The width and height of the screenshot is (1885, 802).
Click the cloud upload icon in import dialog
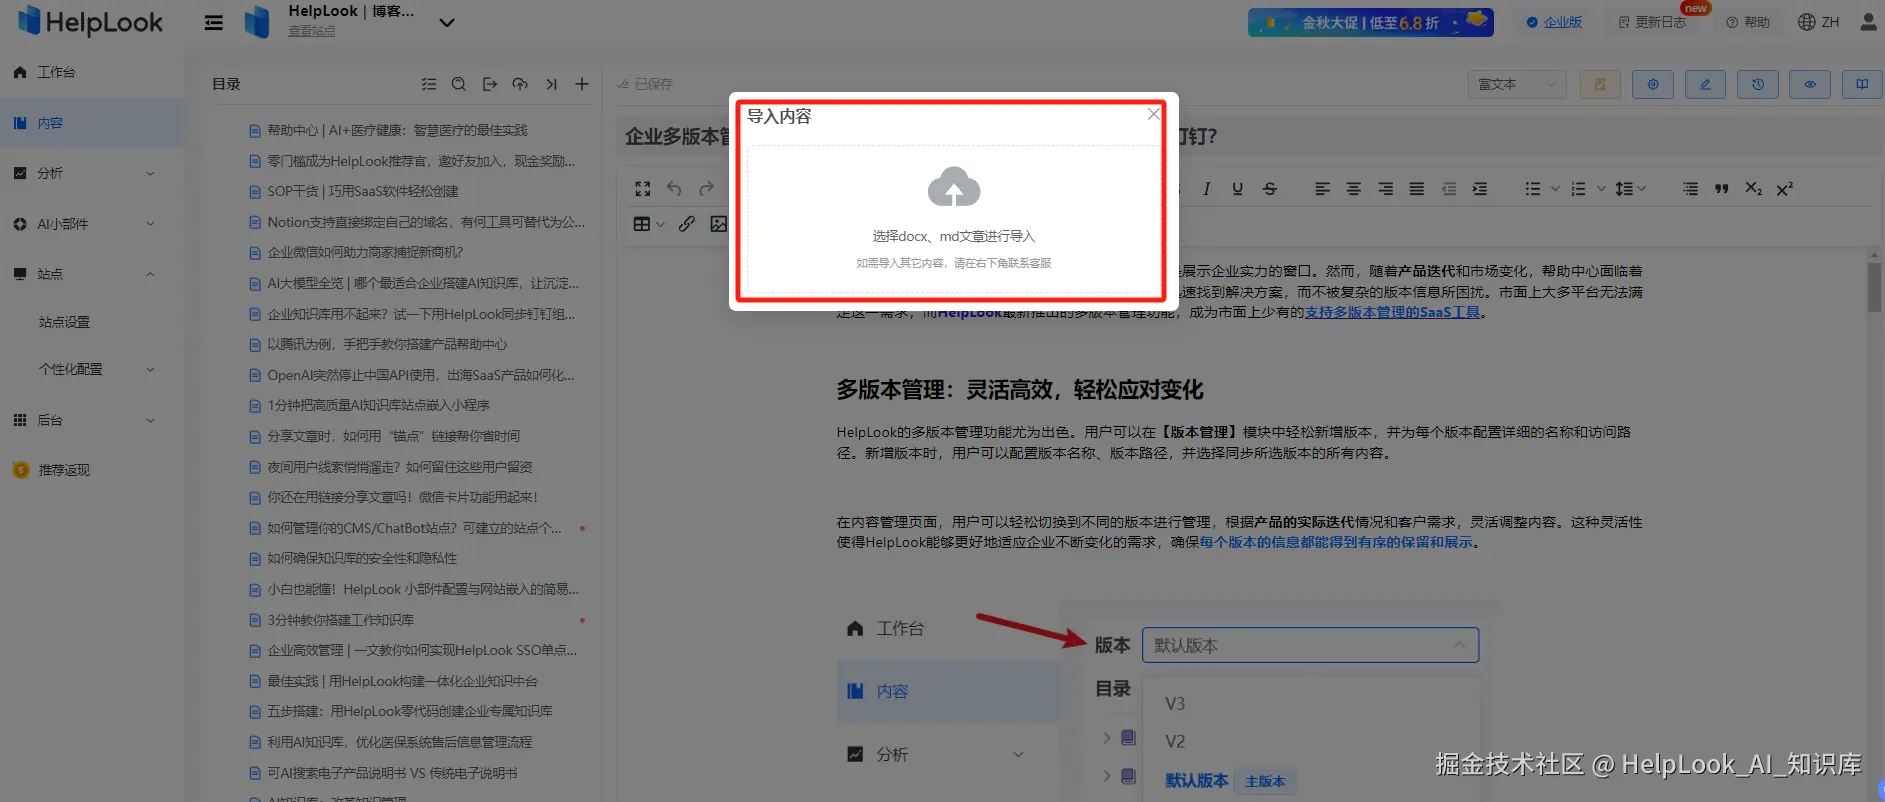(954, 187)
